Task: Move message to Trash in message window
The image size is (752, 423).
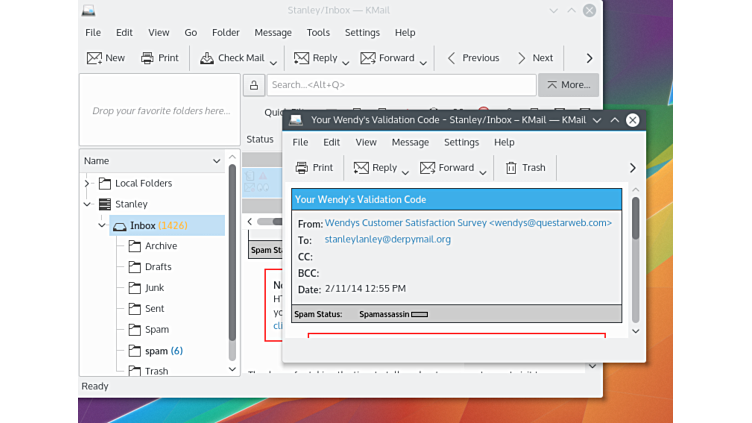Action: coord(525,168)
